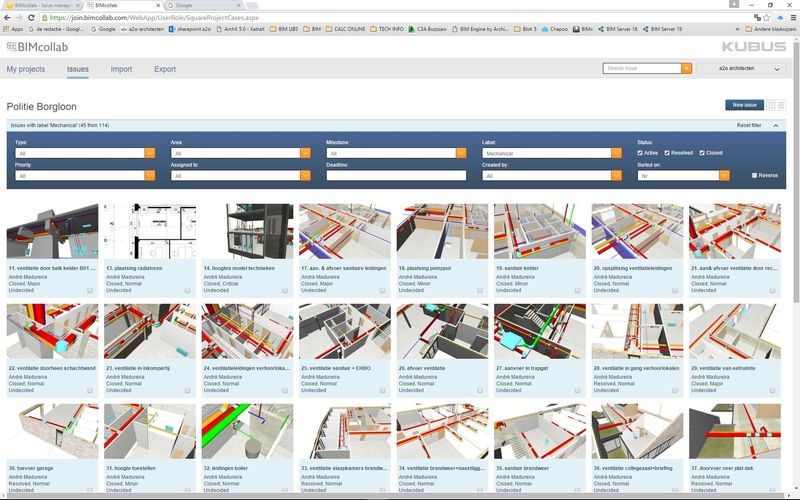This screenshot has height=500, width=800.
Task: Switch to grid thumbnail view
Action: pyautogui.click(x=772, y=105)
